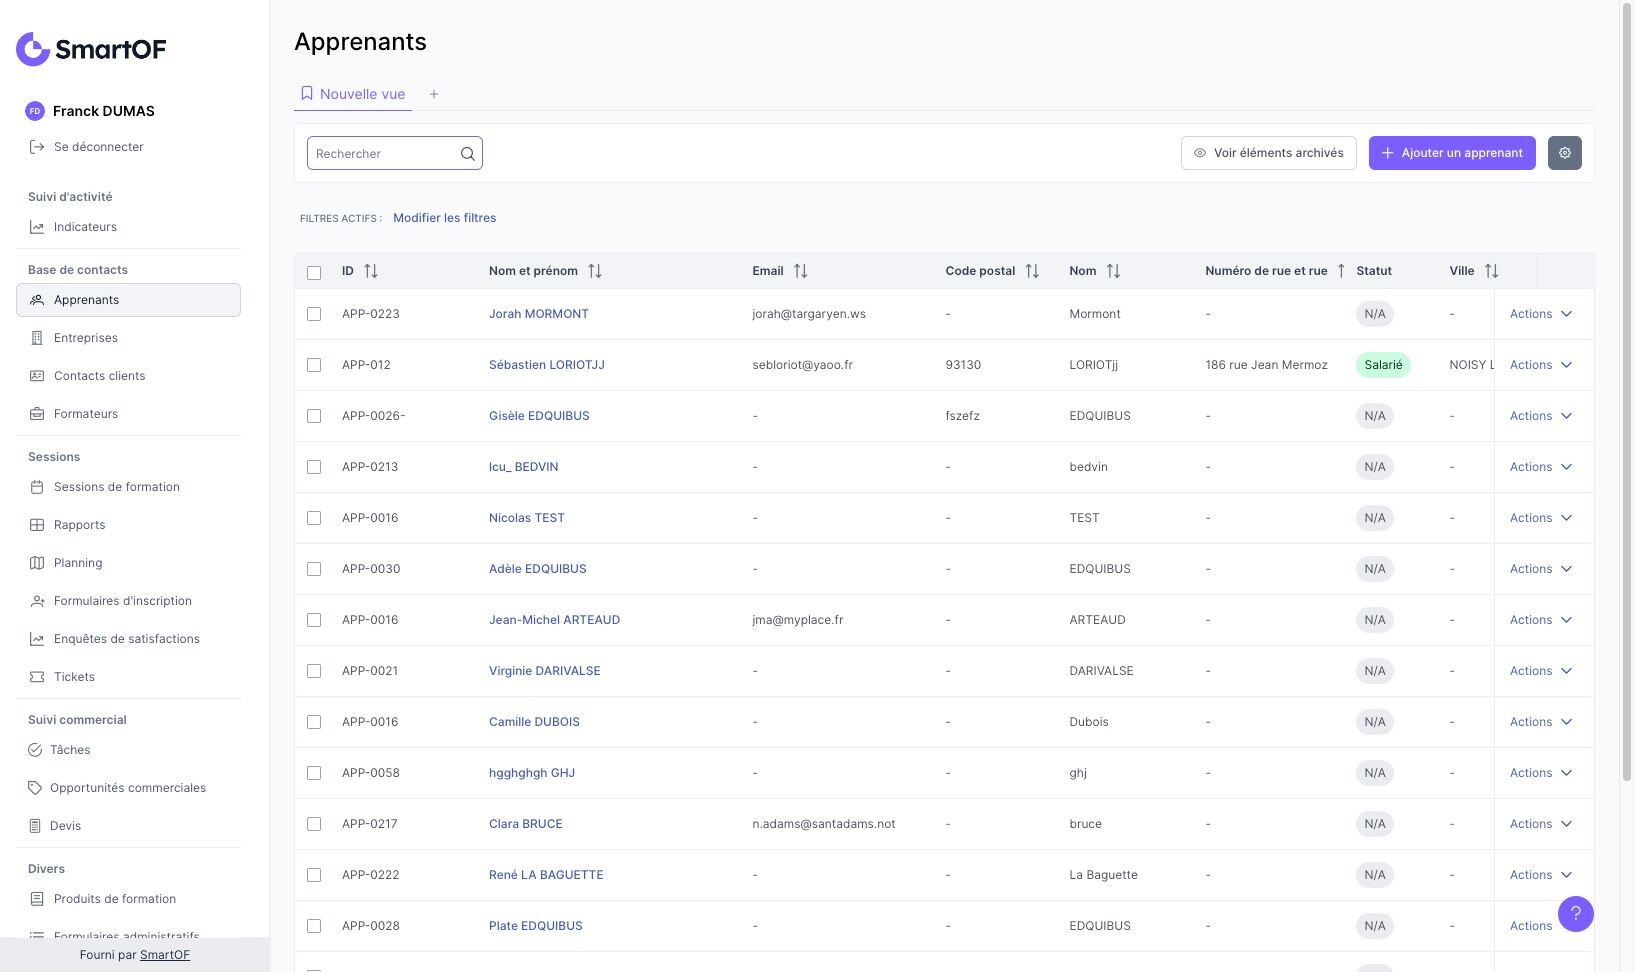Sort by ID column arrows

371,271
